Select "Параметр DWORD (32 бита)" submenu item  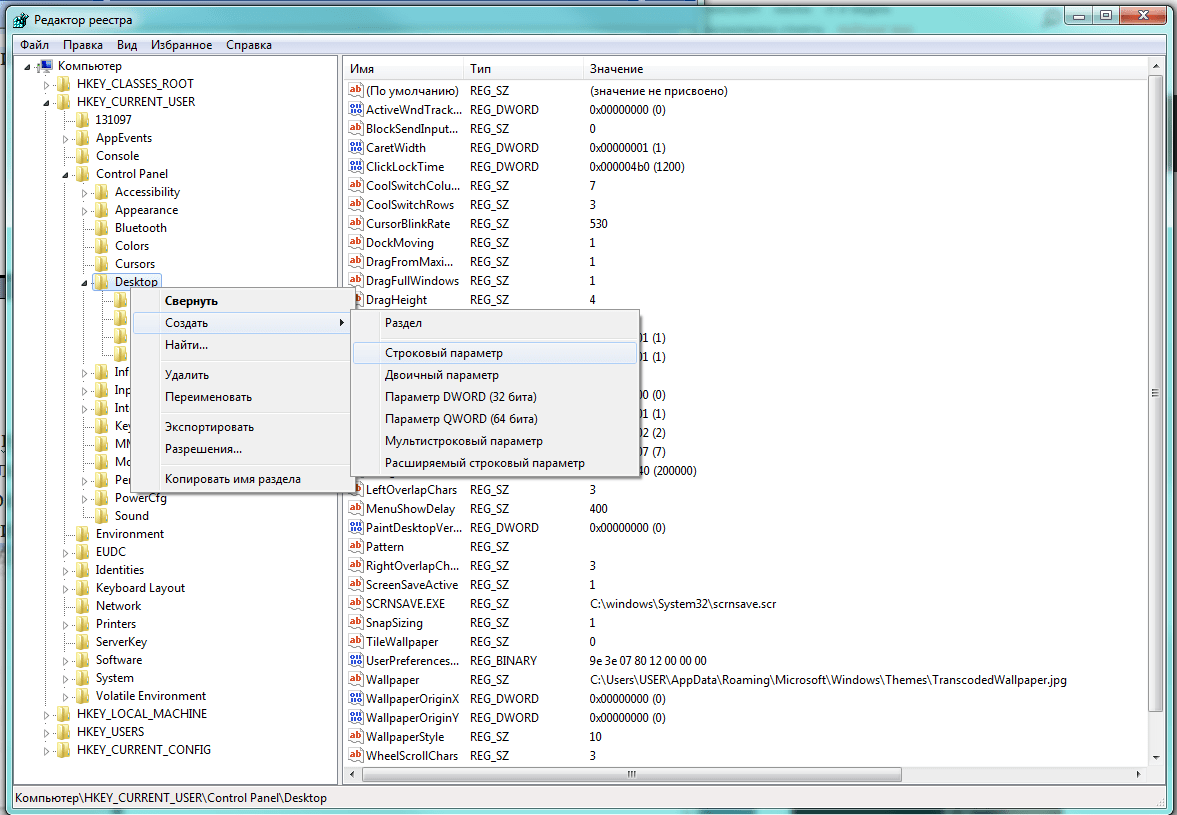(x=461, y=397)
